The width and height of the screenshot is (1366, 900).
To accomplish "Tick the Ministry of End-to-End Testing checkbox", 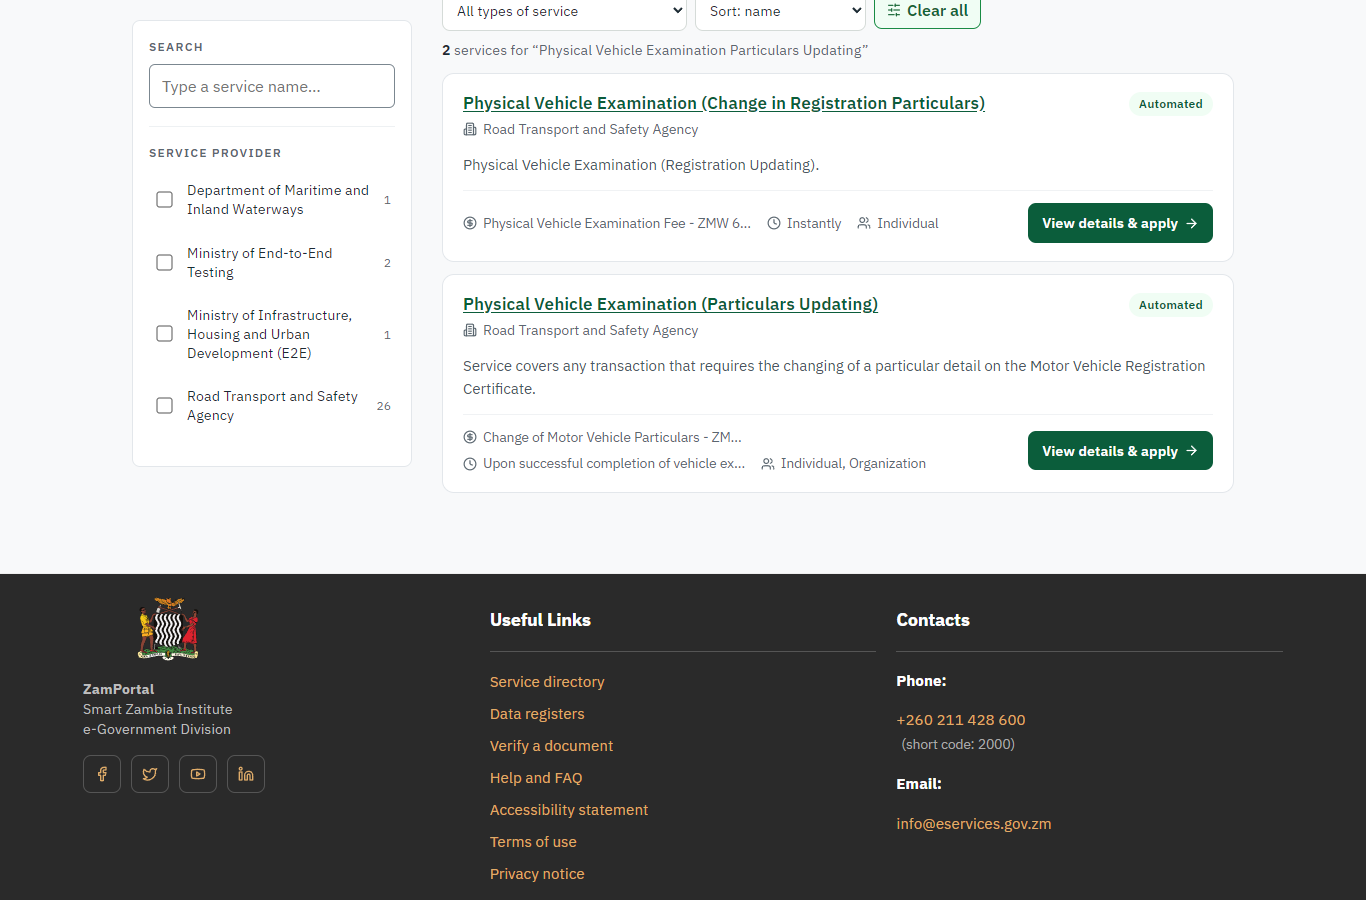I will click(x=165, y=263).
